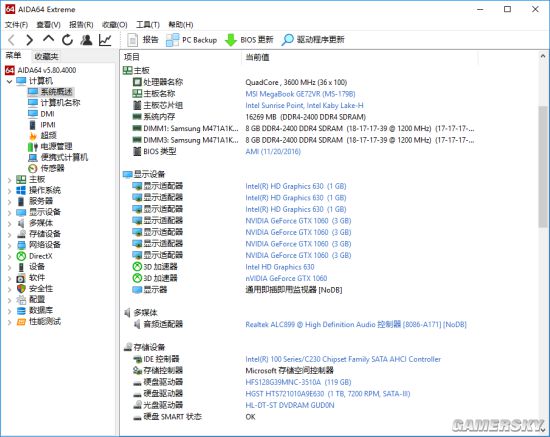Switch to the 收藏夹 tab

tap(46, 56)
